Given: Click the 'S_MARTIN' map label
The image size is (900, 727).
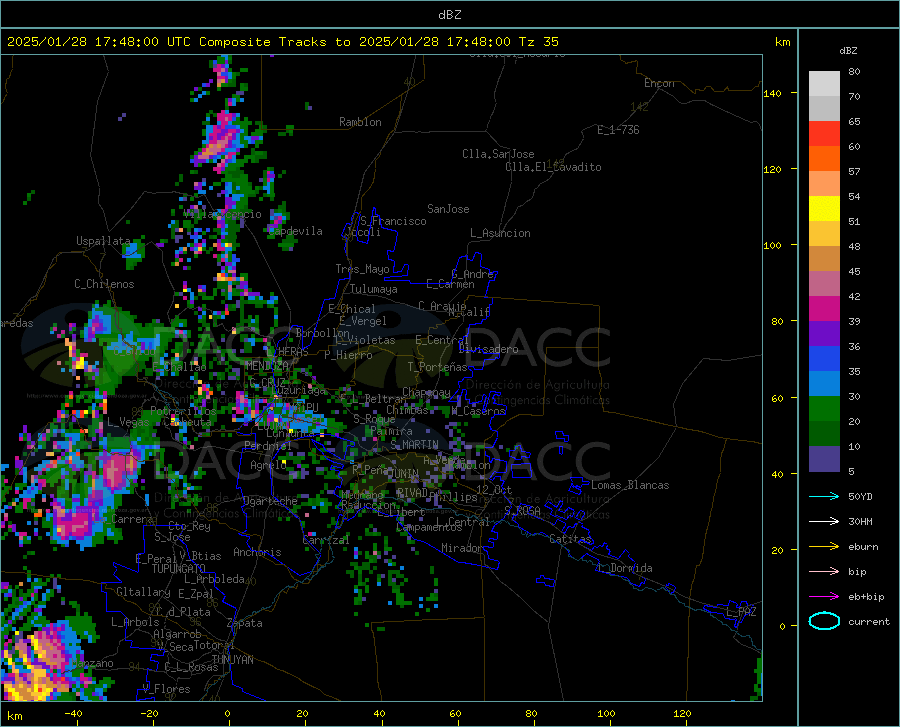Looking at the screenshot, I should click(414, 445).
